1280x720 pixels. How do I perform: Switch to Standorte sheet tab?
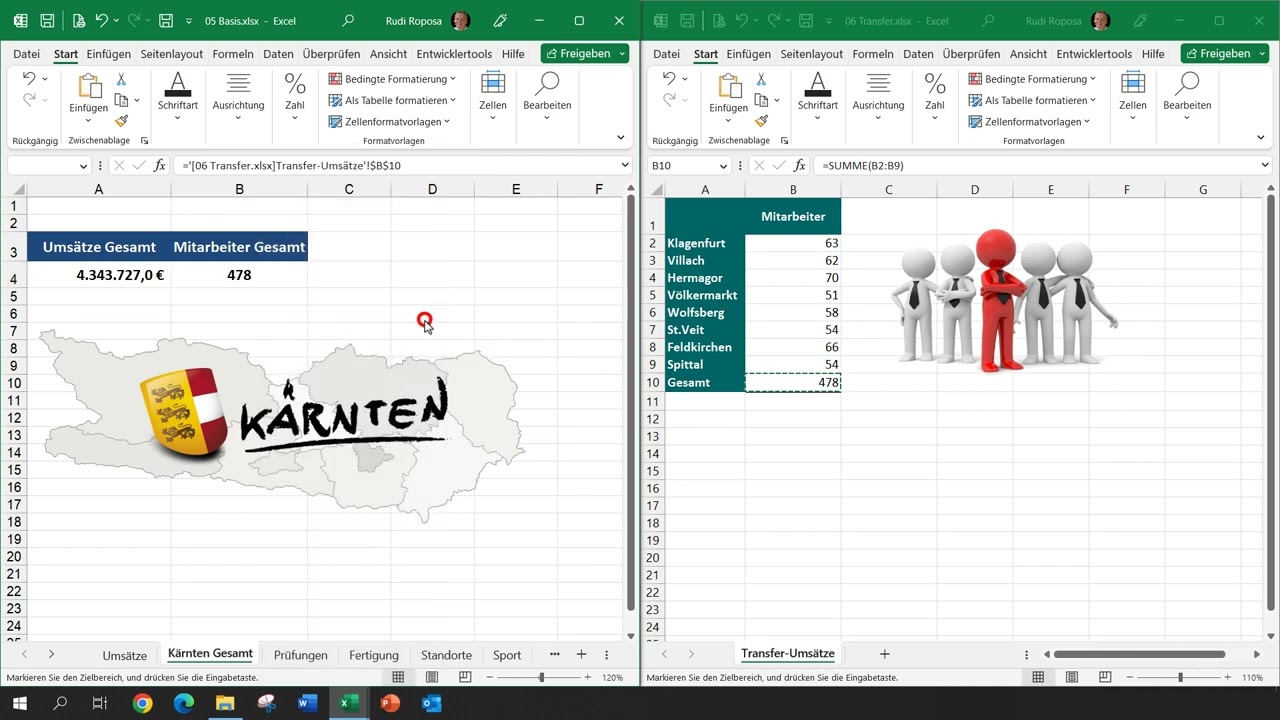[446, 655]
